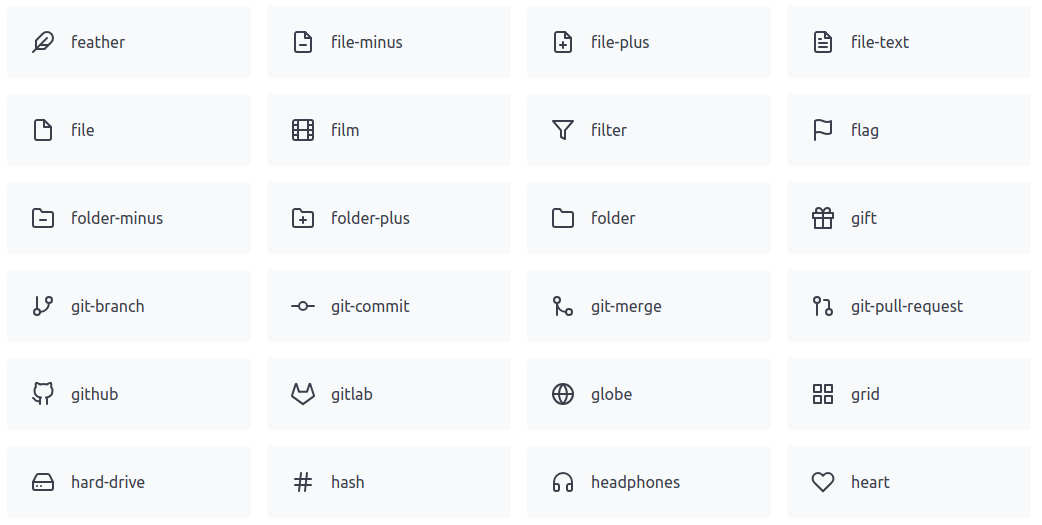The image size is (1042, 525).
Task: Select the hard-drive icon tile
Action: 128,482
